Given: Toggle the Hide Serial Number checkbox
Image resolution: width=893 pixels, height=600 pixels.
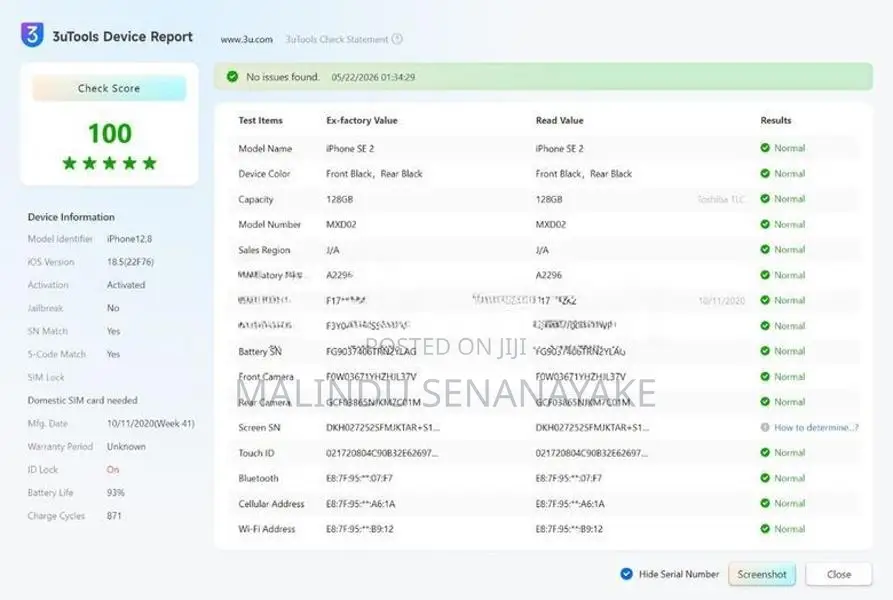Looking at the screenshot, I should (x=626, y=574).
